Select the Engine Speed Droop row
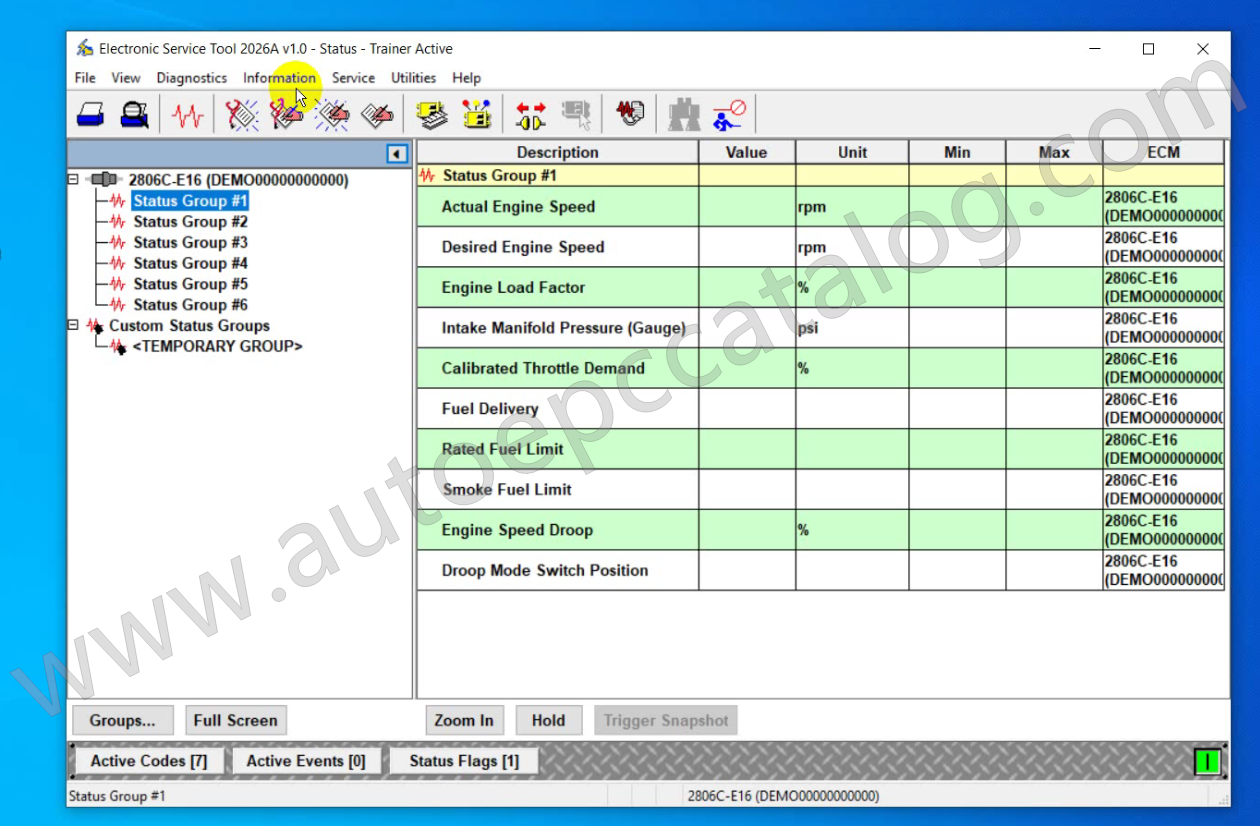The image size is (1260, 826). tap(820, 530)
